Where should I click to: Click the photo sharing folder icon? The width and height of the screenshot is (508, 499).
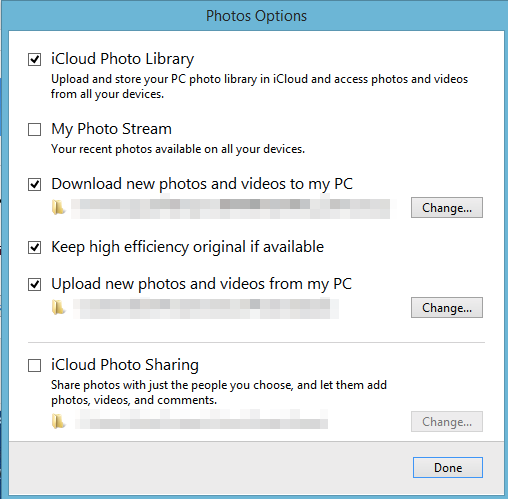pyautogui.click(x=58, y=421)
